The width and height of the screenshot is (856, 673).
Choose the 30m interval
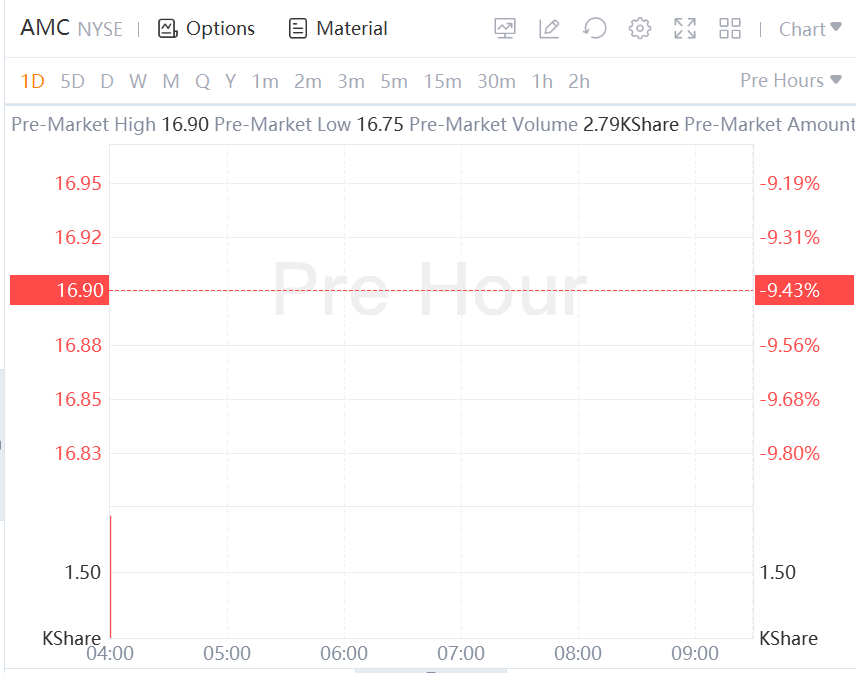[x=496, y=81]
